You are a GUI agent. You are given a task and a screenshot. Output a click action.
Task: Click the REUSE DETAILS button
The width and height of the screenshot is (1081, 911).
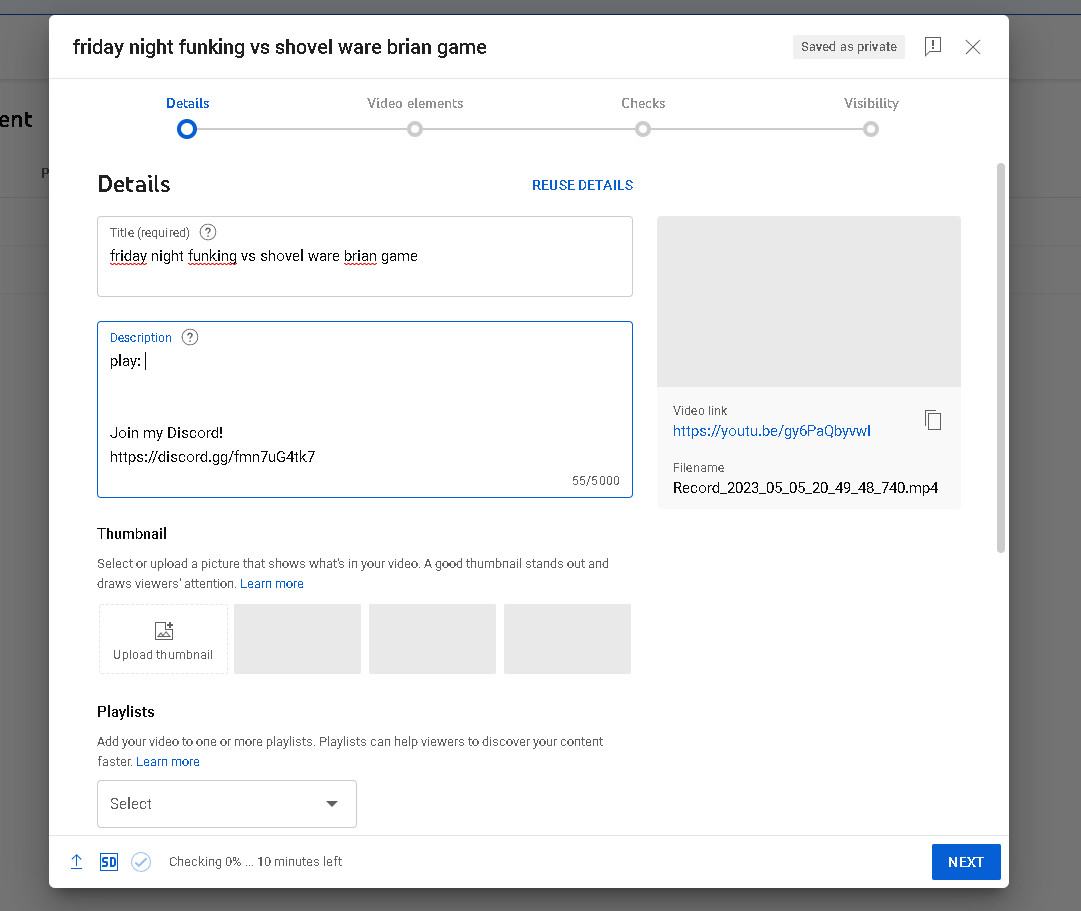(x=583, y=185)
